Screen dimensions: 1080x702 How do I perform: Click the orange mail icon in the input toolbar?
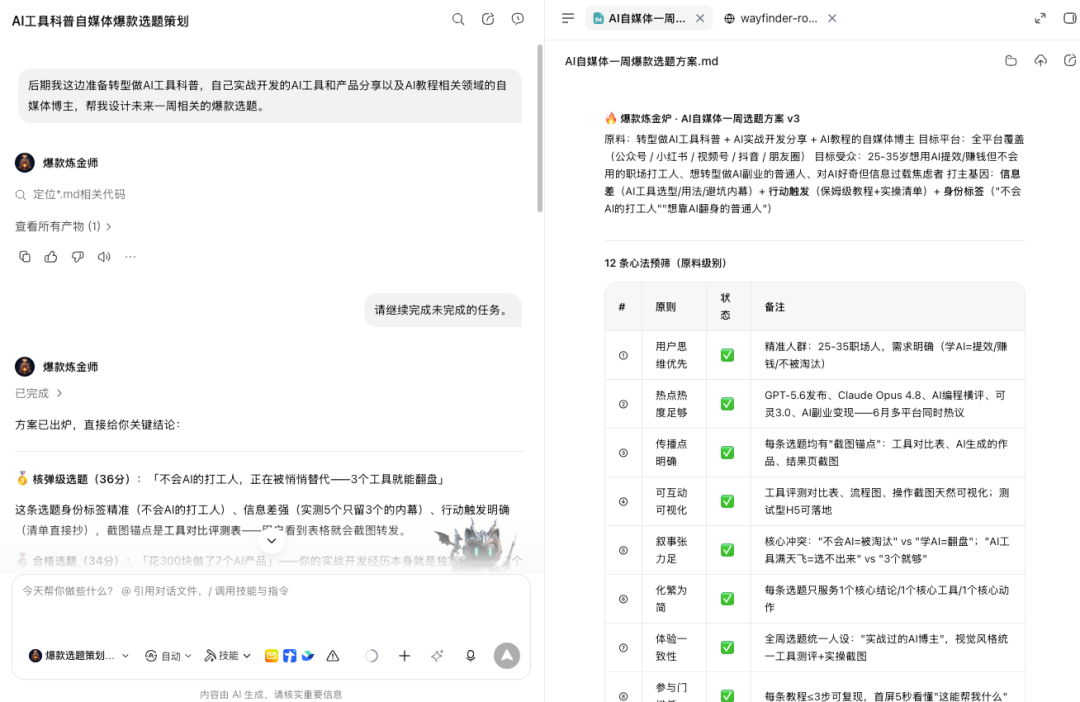pyautogui.click(x=271, y=656)
